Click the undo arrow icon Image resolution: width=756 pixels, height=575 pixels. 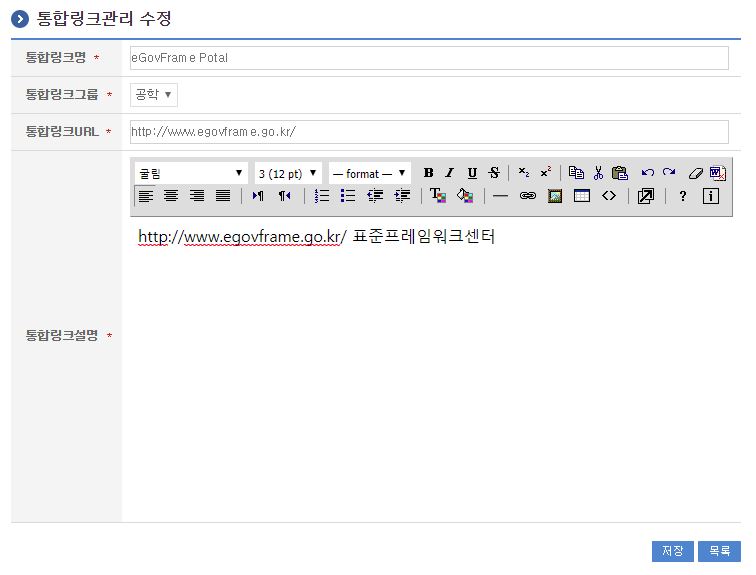tap(647, 173)
